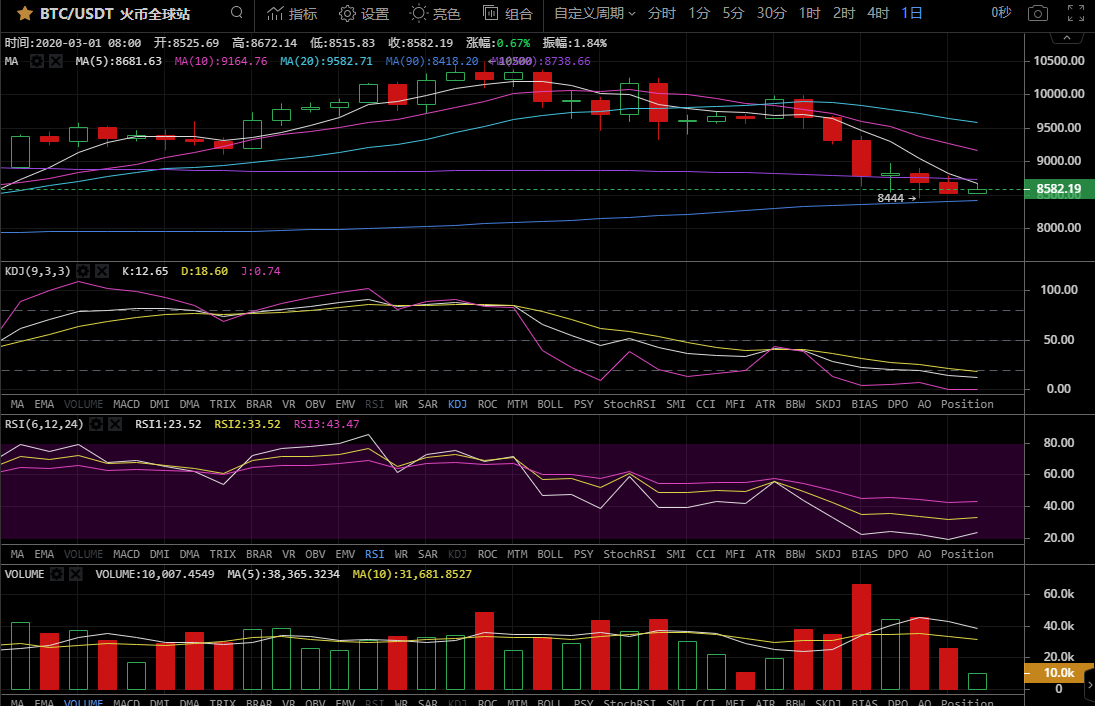The image size is (1095, 706).
Task: Open the 设置 chart settings
Action: (x=363, y=14)
